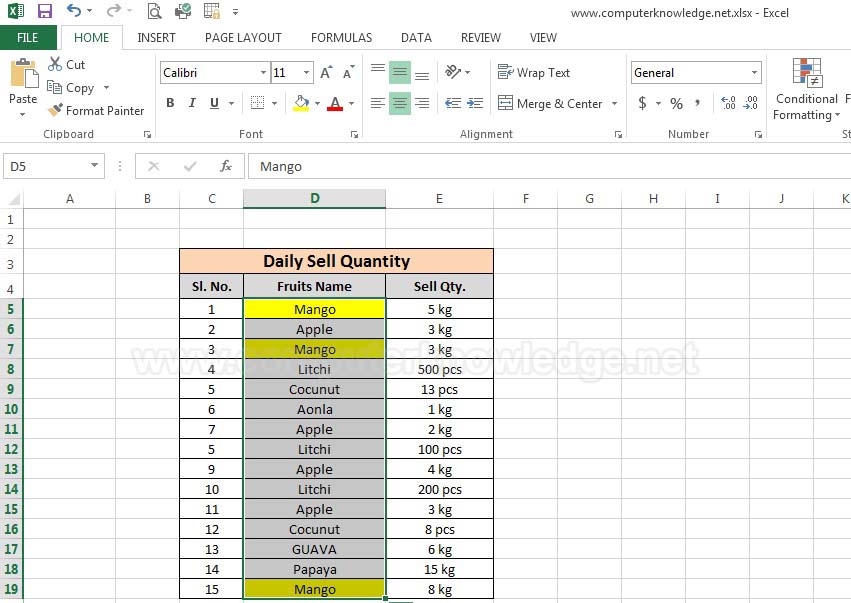Toggle Bold formatting
This screenshot has height=603, width=851.
(170, 103)
